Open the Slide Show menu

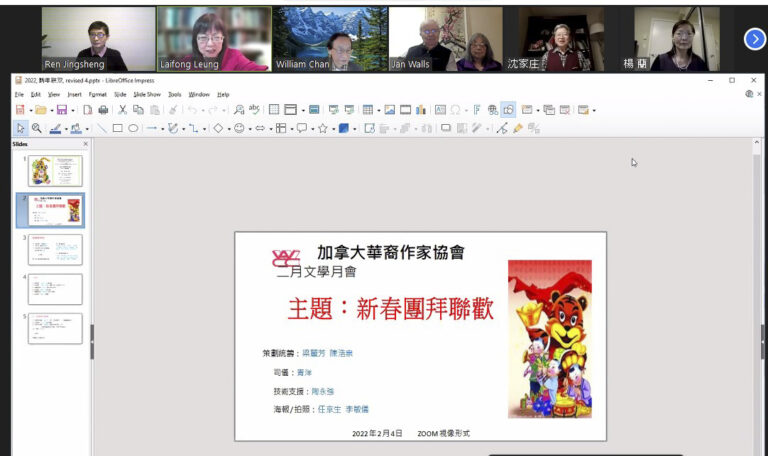(147, 95)
